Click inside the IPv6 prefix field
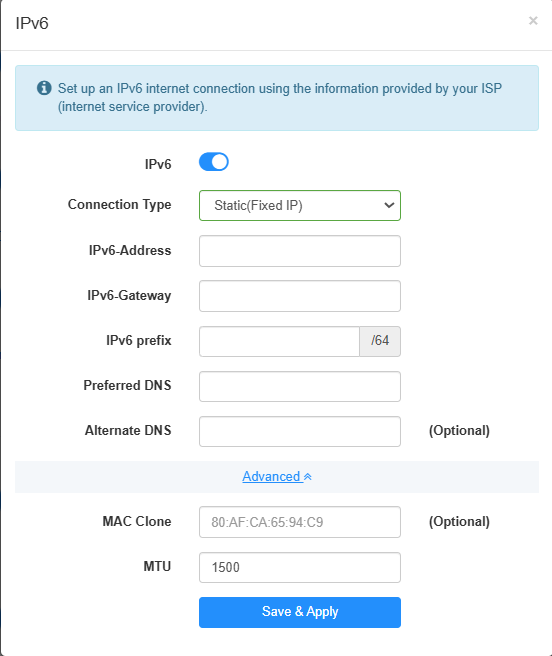This screenshot has height=656, width=552. tap(279, 341)
